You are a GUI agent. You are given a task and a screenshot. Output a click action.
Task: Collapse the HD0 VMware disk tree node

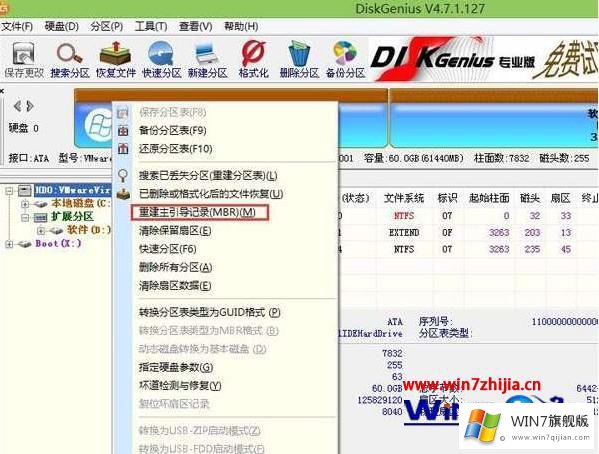pos(9,190)
